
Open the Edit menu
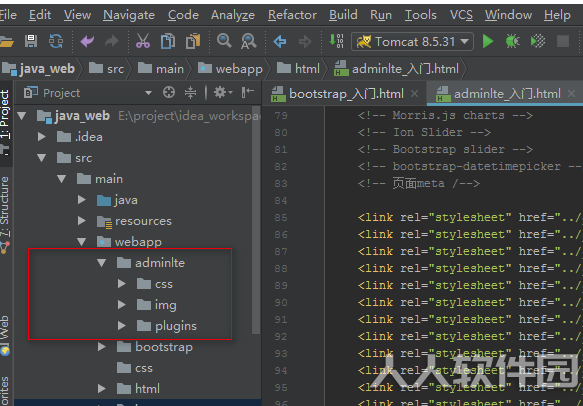tap(40, 15)
